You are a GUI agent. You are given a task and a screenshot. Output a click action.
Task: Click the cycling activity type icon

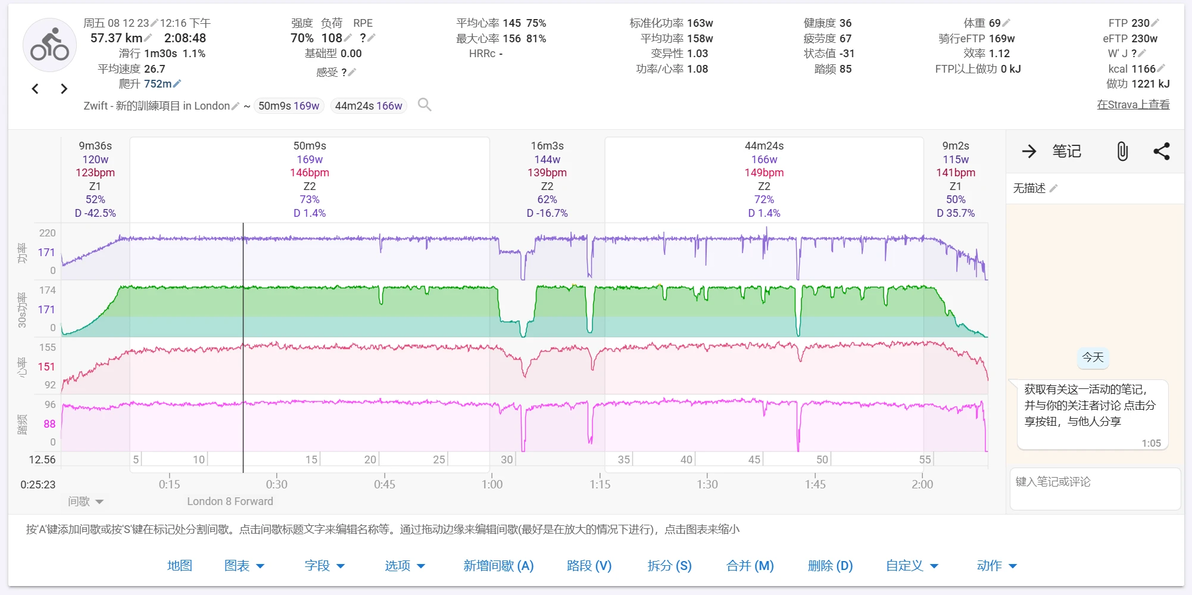coord(49,44)
